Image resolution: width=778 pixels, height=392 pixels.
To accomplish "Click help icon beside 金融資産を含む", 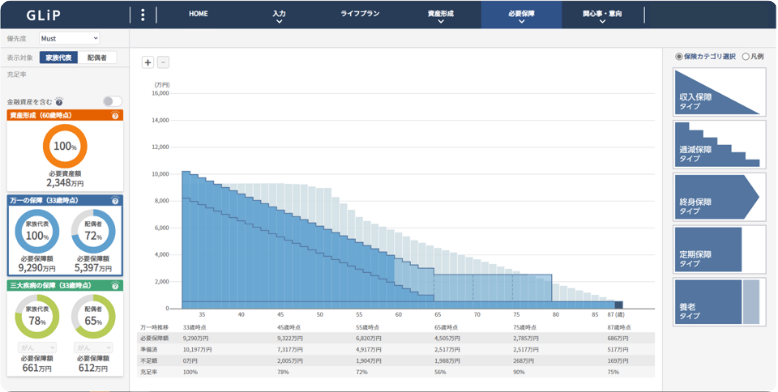I will coord(59,102).
